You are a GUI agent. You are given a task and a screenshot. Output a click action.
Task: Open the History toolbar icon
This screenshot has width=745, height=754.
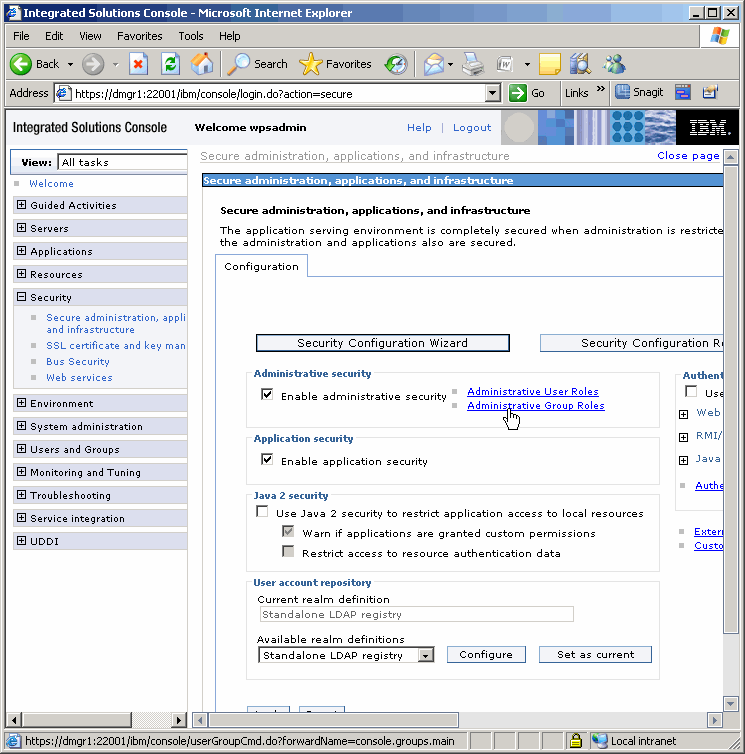click(x=396, y=64)
